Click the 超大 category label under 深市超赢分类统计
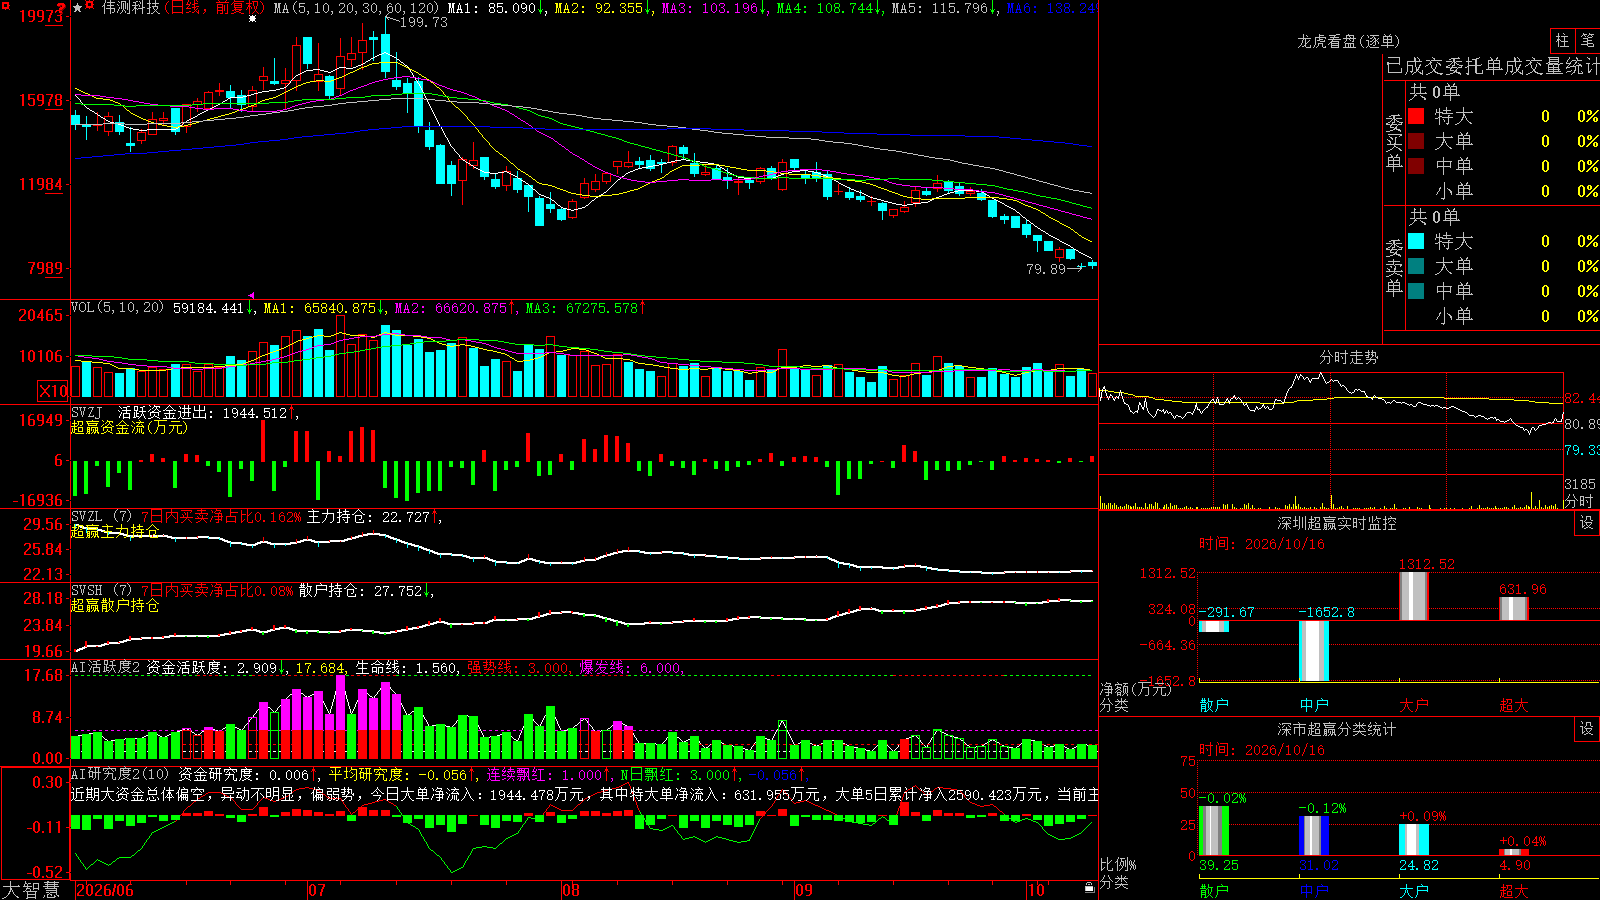 pos(1514,890)
